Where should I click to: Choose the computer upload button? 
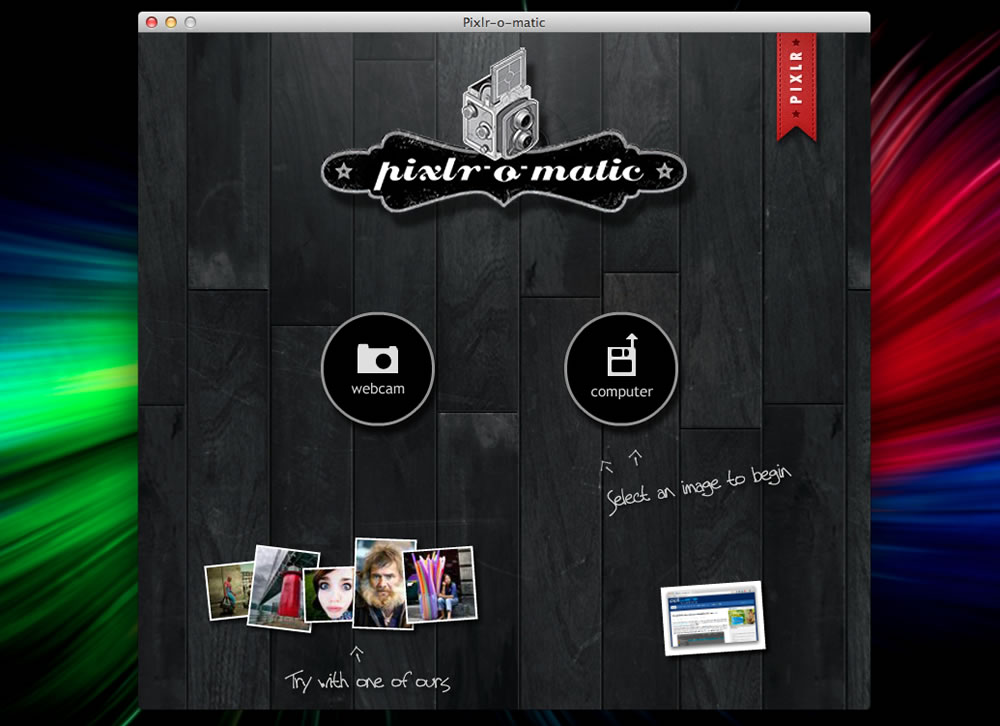coord(621,369)
